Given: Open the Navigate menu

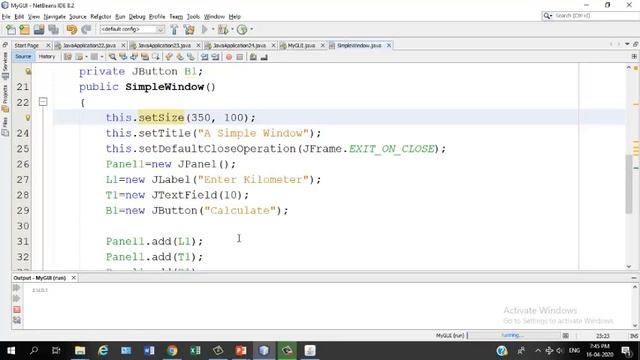Looking at the screenshot, I should pos(54,17).
